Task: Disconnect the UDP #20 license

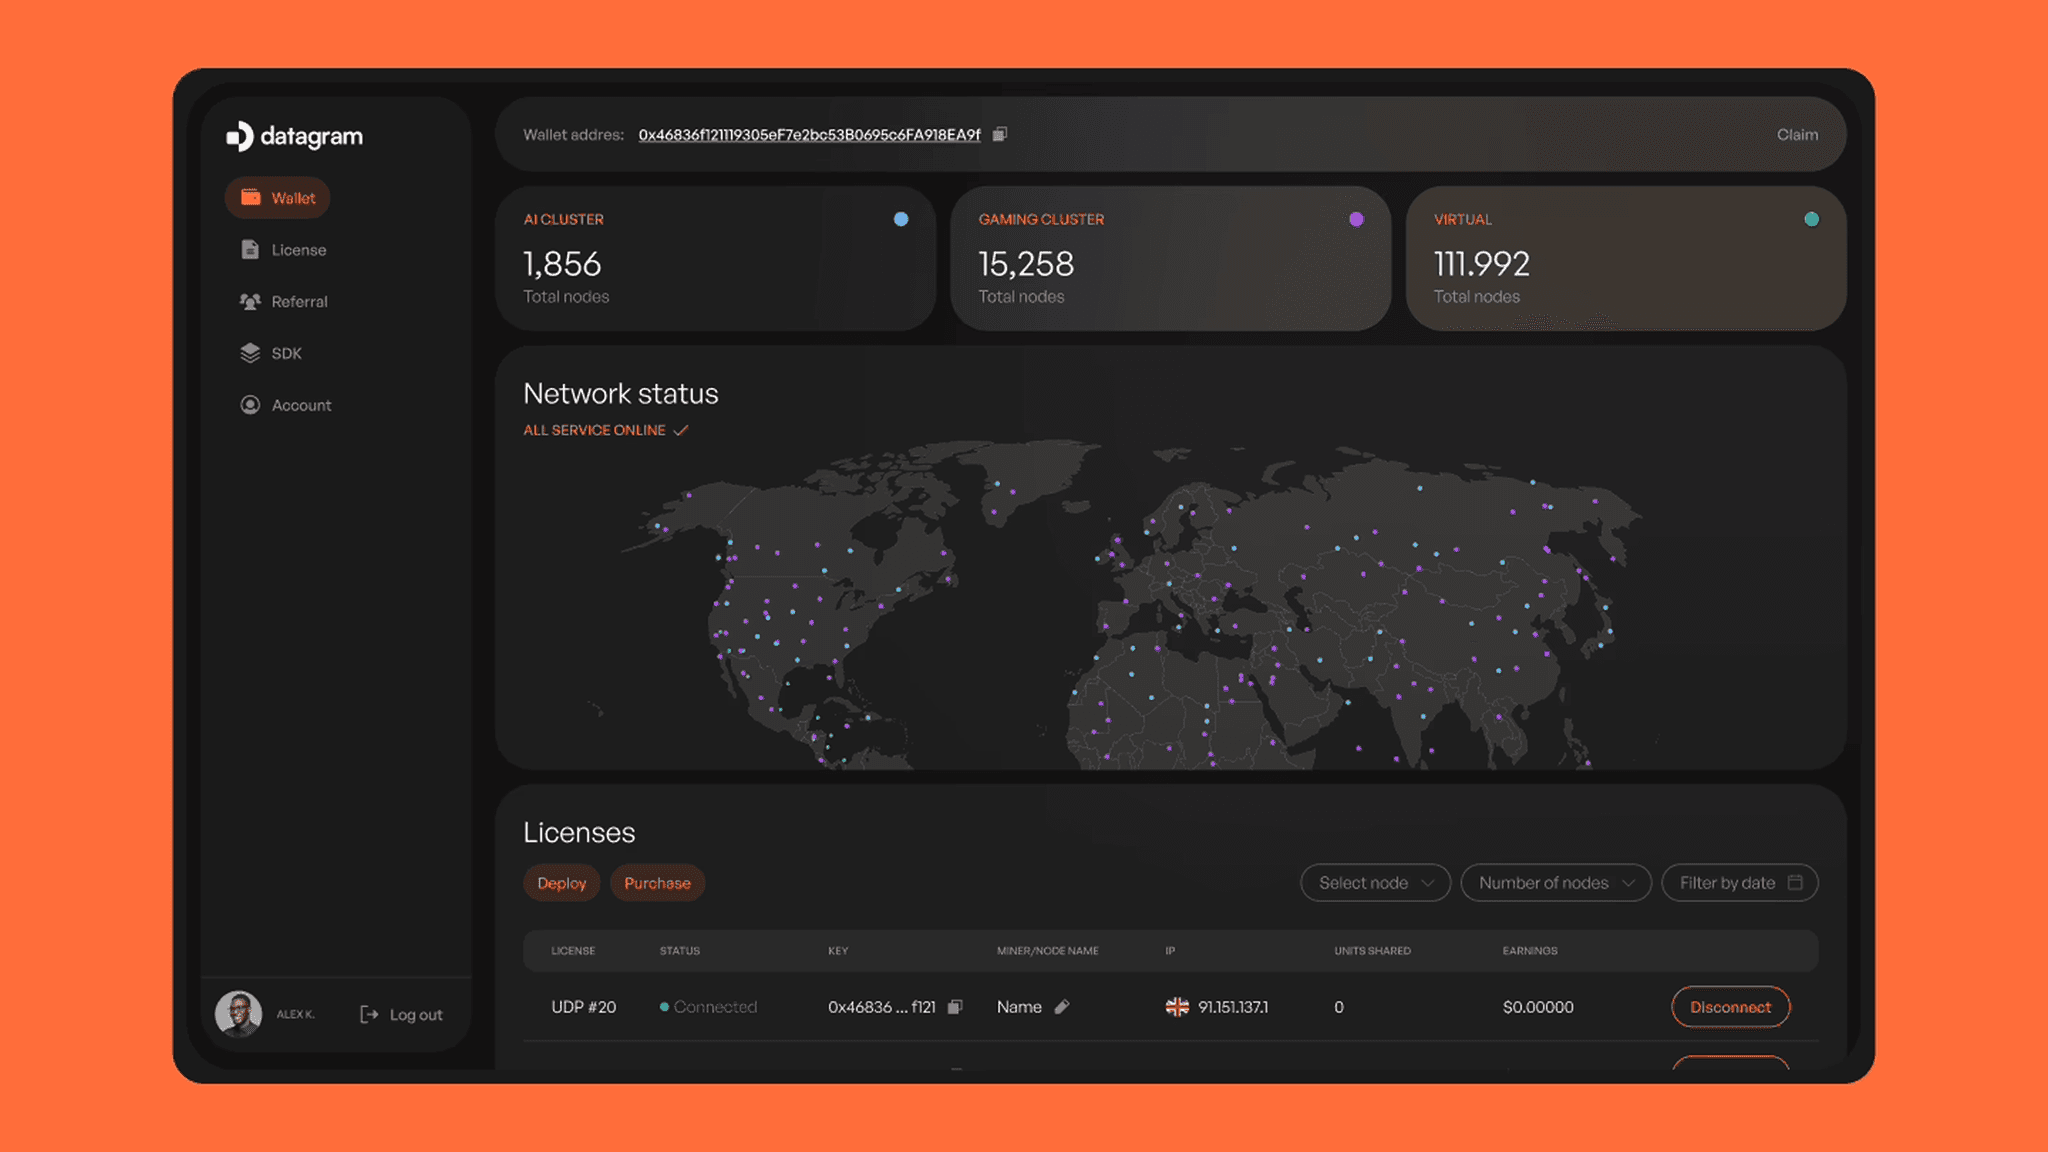Action: (1730, 1007)
